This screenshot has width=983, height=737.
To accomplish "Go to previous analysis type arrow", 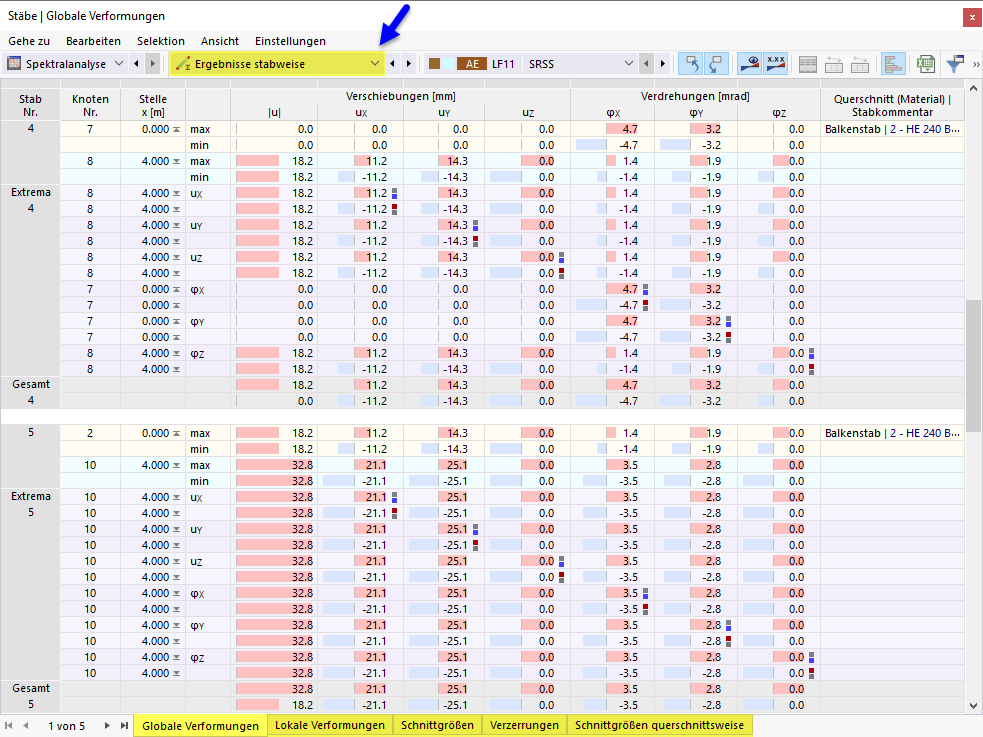I will (136, 64).
